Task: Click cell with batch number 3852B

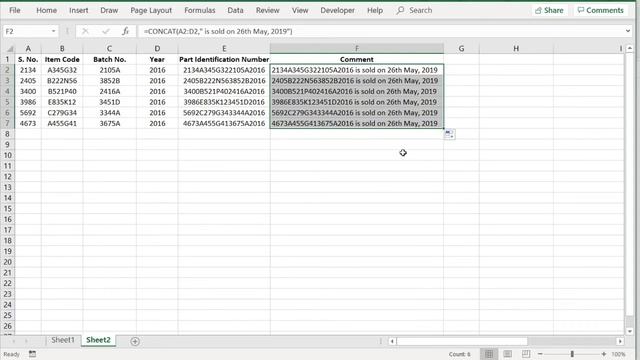Action: coord(109,81)
